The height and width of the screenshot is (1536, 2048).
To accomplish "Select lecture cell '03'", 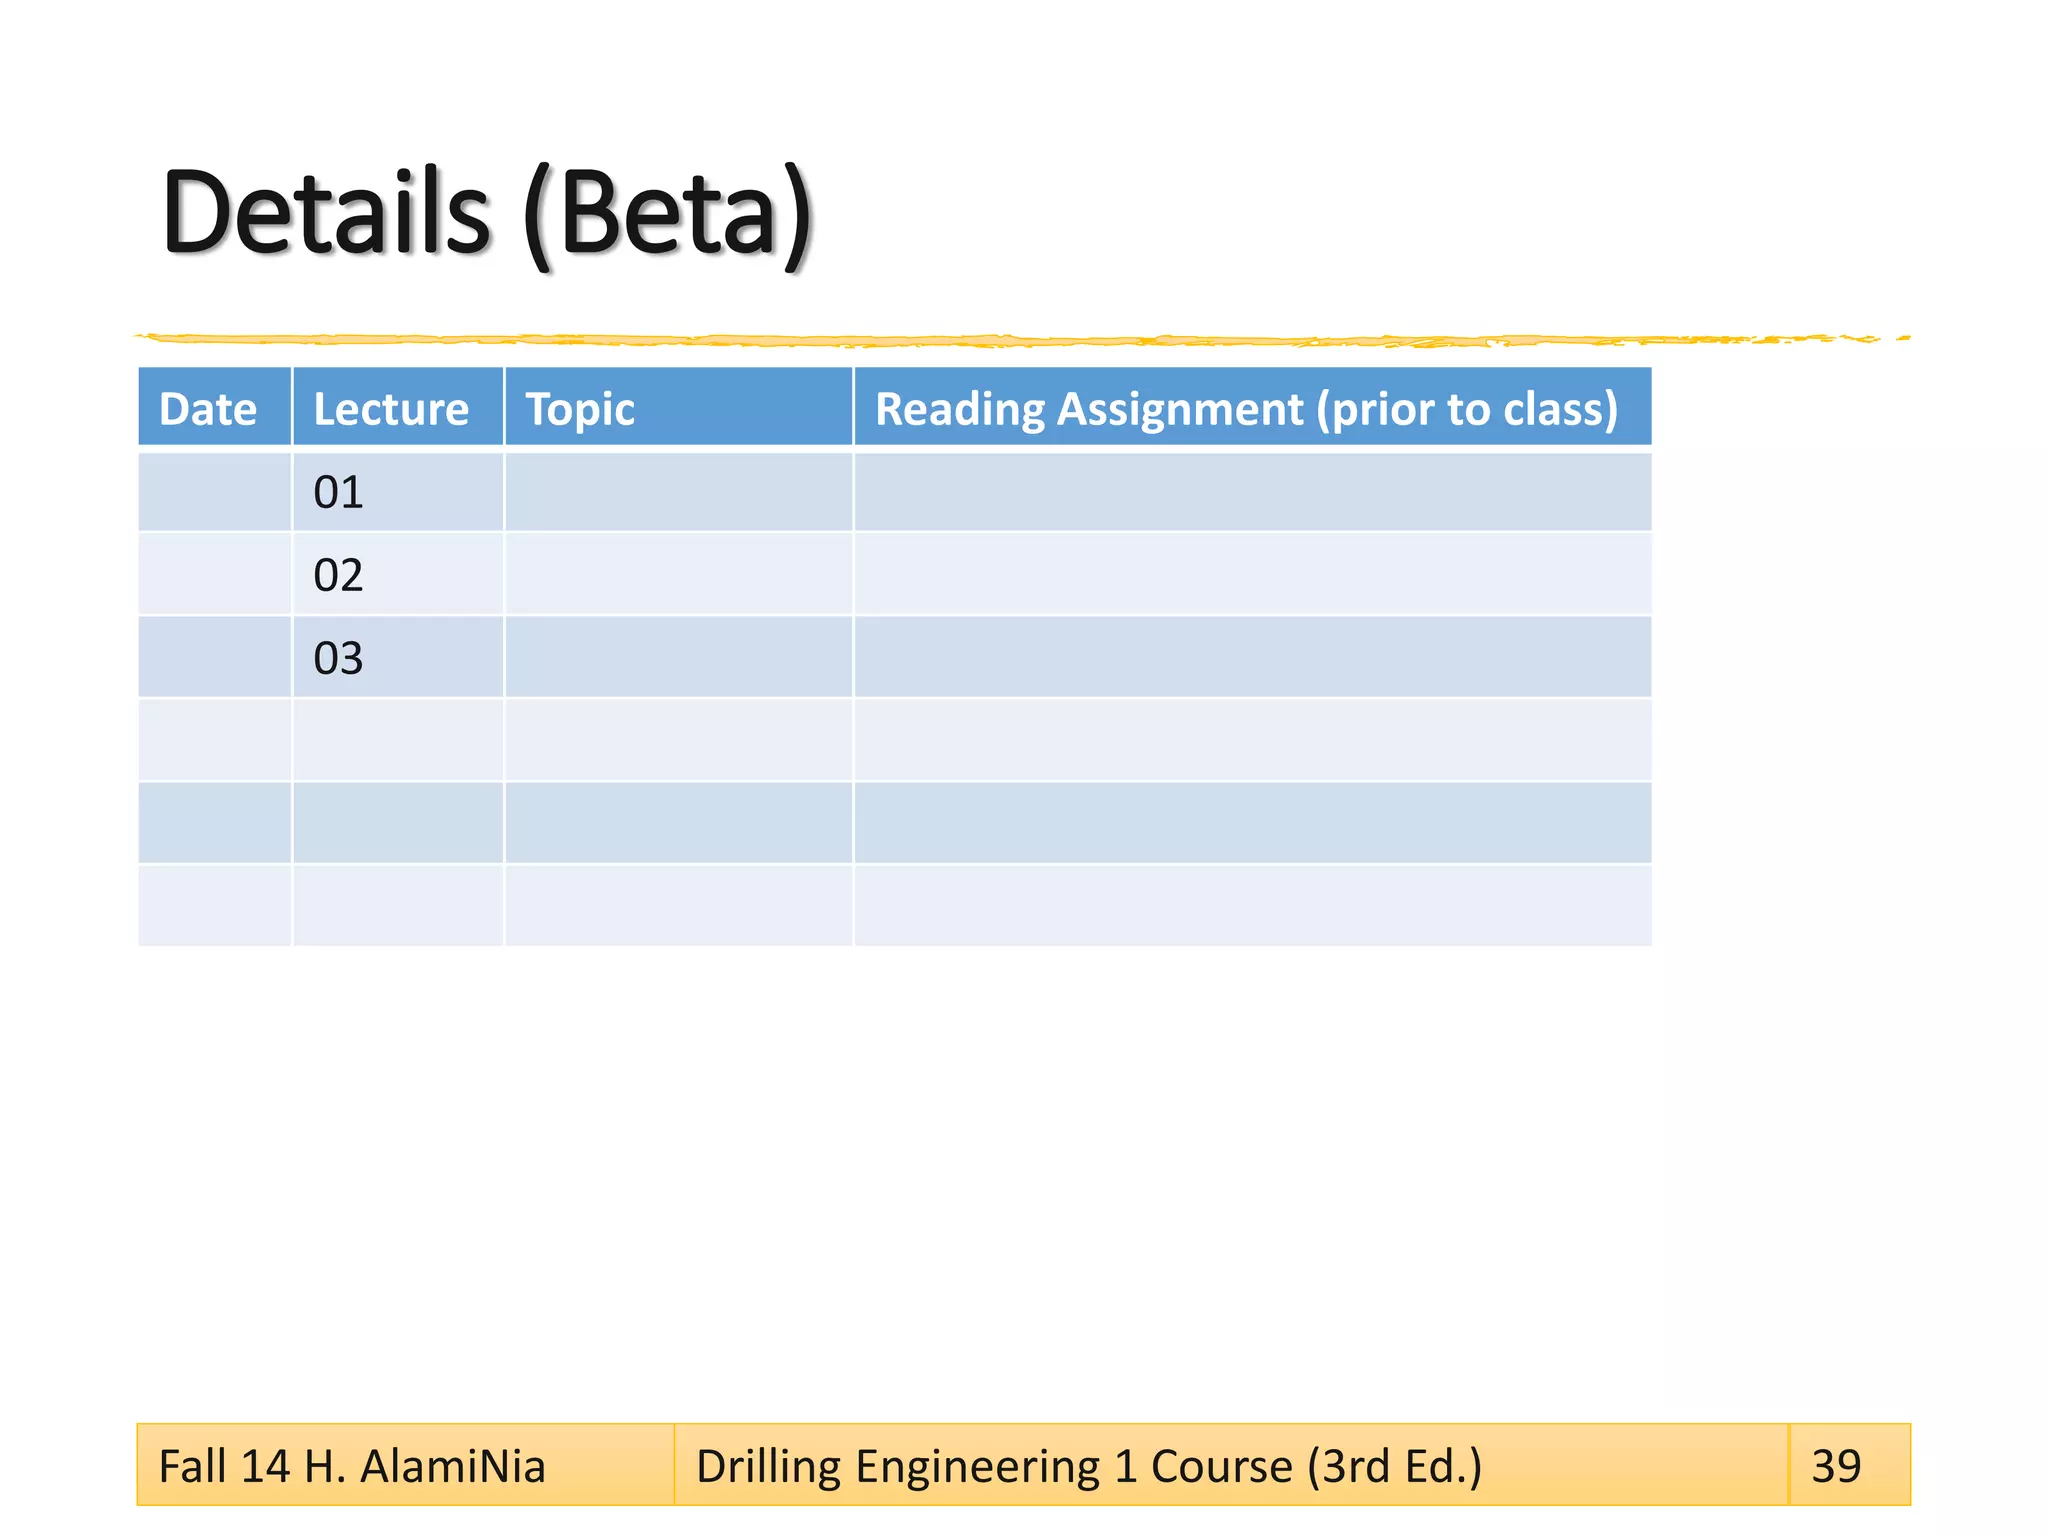I will pos(398,657).
